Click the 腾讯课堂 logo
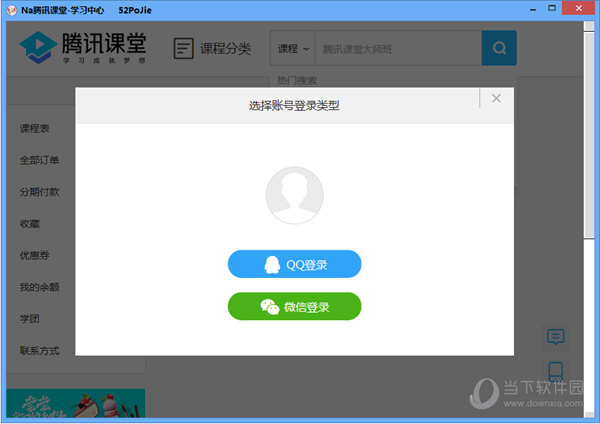The width and height of the screenshot is (600, 424). tap(83, 47)
